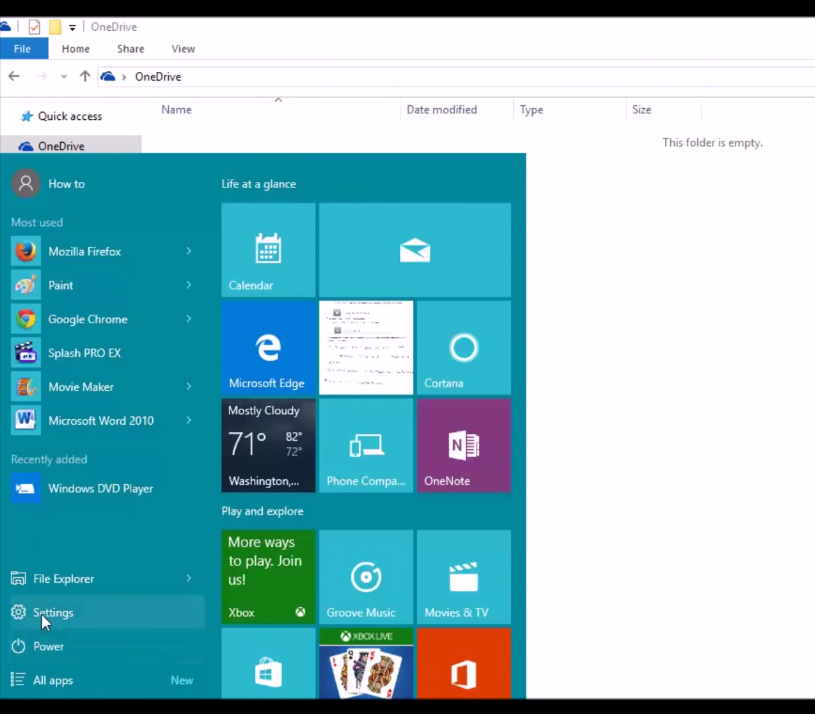Viewport: 815px width, 714px height.
Task: Open the Share tab
Action: point(130,48)
